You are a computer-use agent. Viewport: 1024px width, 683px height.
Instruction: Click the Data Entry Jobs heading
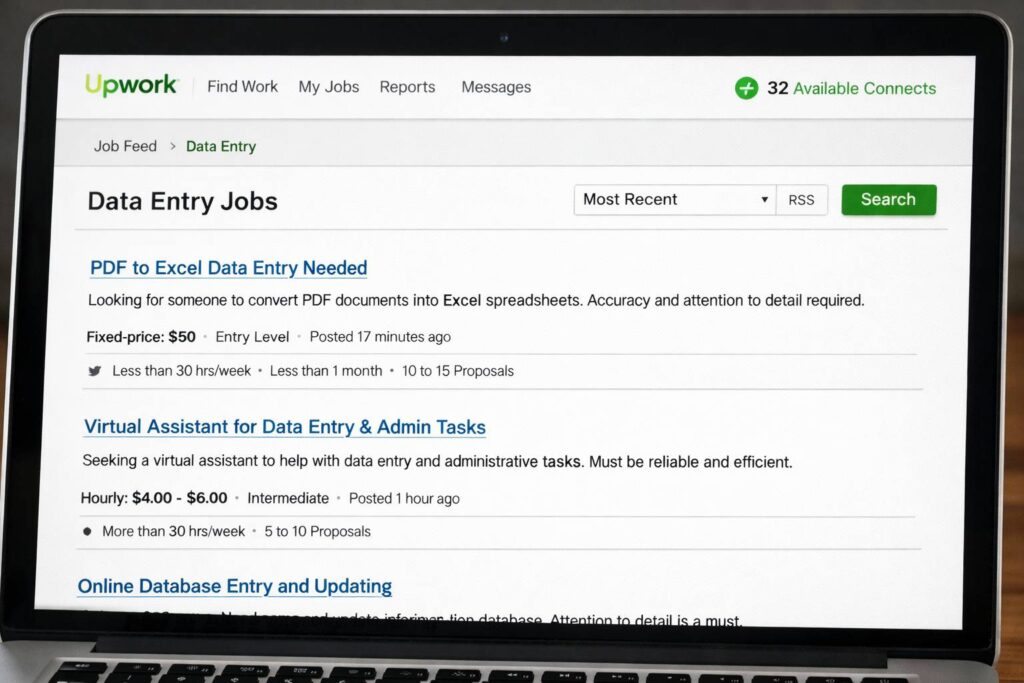click(182, 201)
